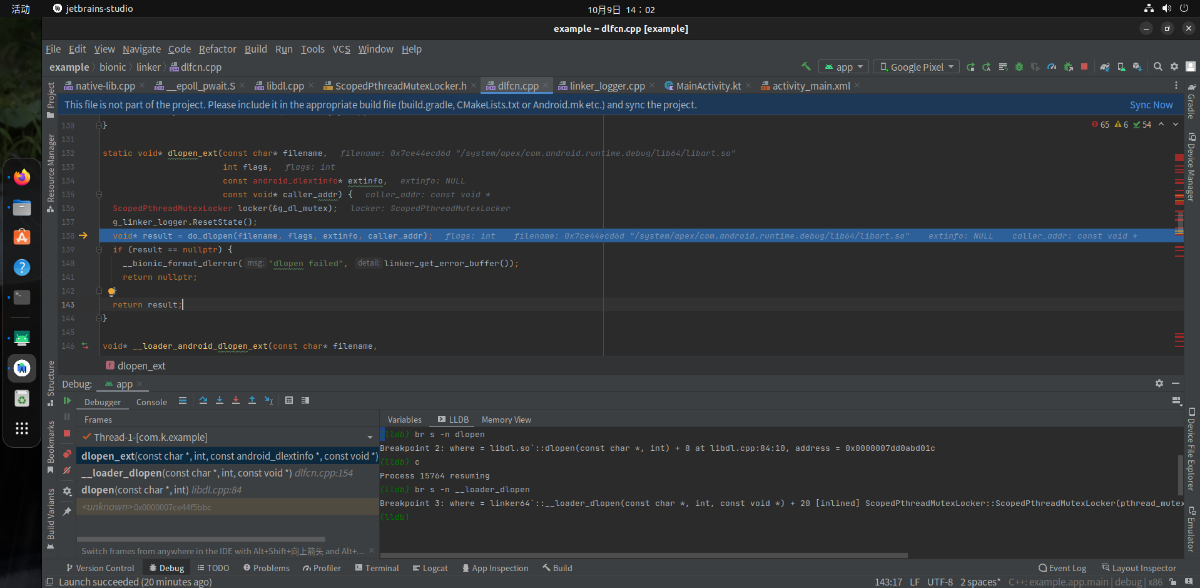Click the Event Log button

(1061, 568)
